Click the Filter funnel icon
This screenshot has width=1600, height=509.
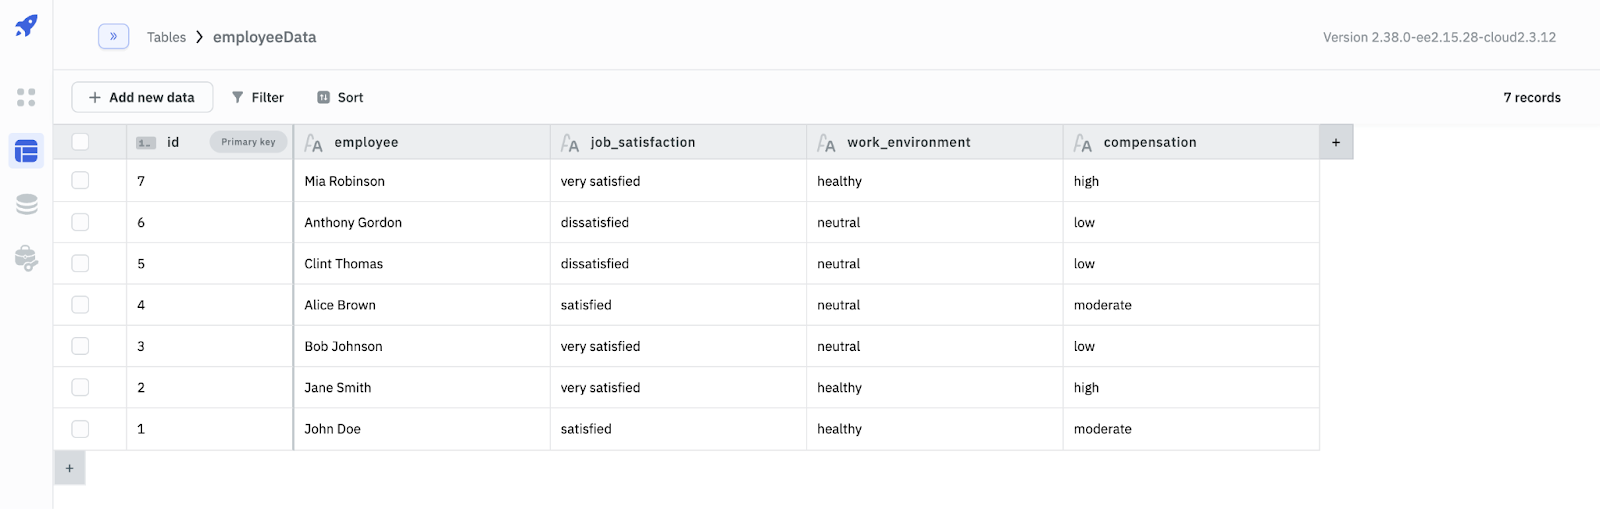pyautogui.click(x=238, y=97)
